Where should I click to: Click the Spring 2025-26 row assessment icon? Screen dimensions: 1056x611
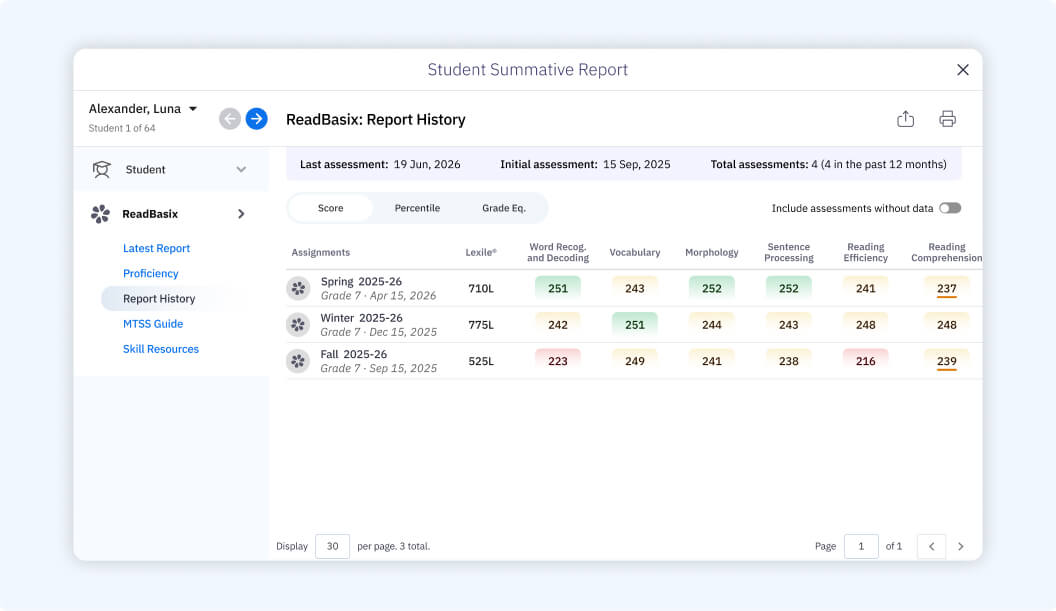[298, 288]
